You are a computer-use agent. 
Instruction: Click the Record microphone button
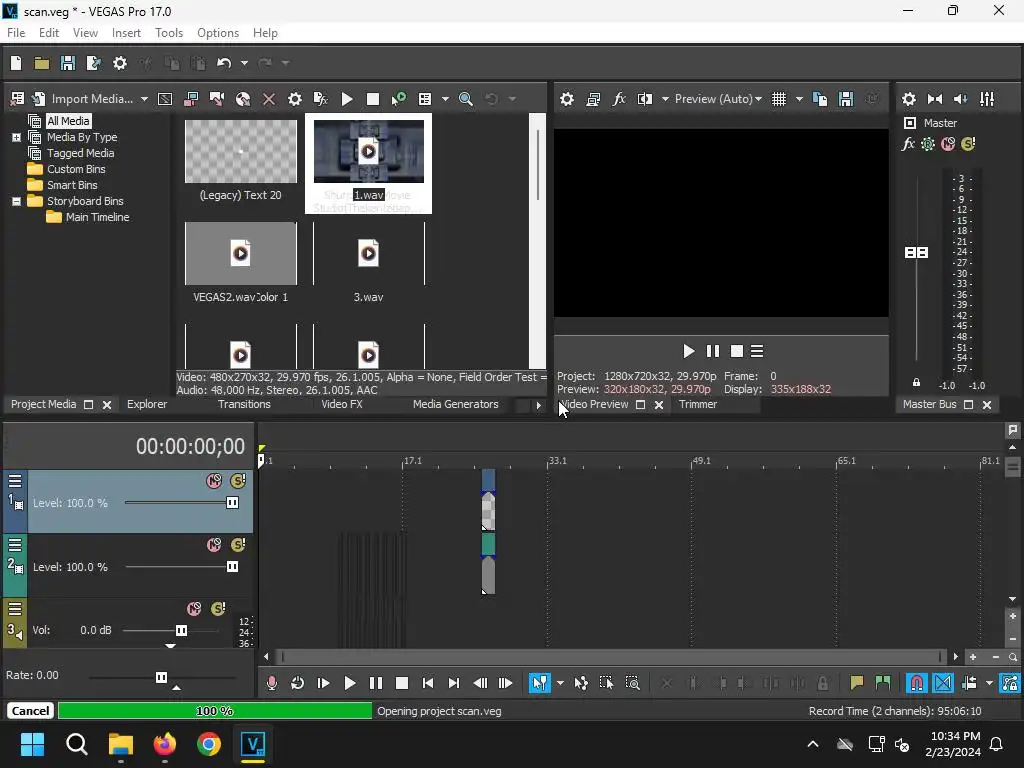coord(272,683)
